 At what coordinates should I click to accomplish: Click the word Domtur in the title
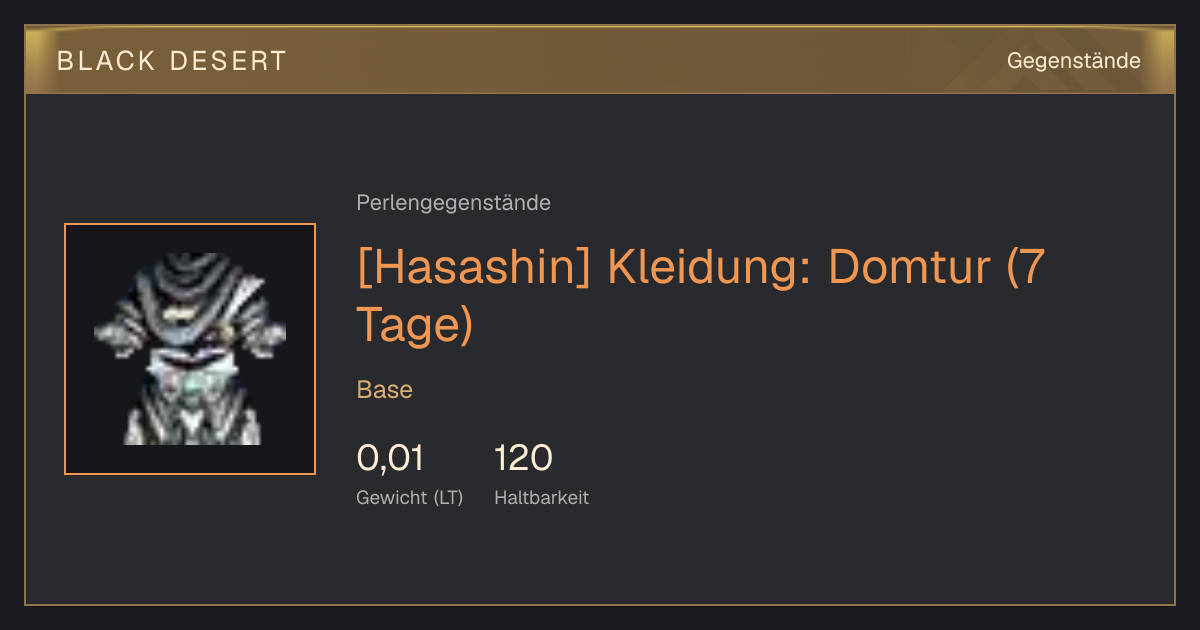(912, 268)
